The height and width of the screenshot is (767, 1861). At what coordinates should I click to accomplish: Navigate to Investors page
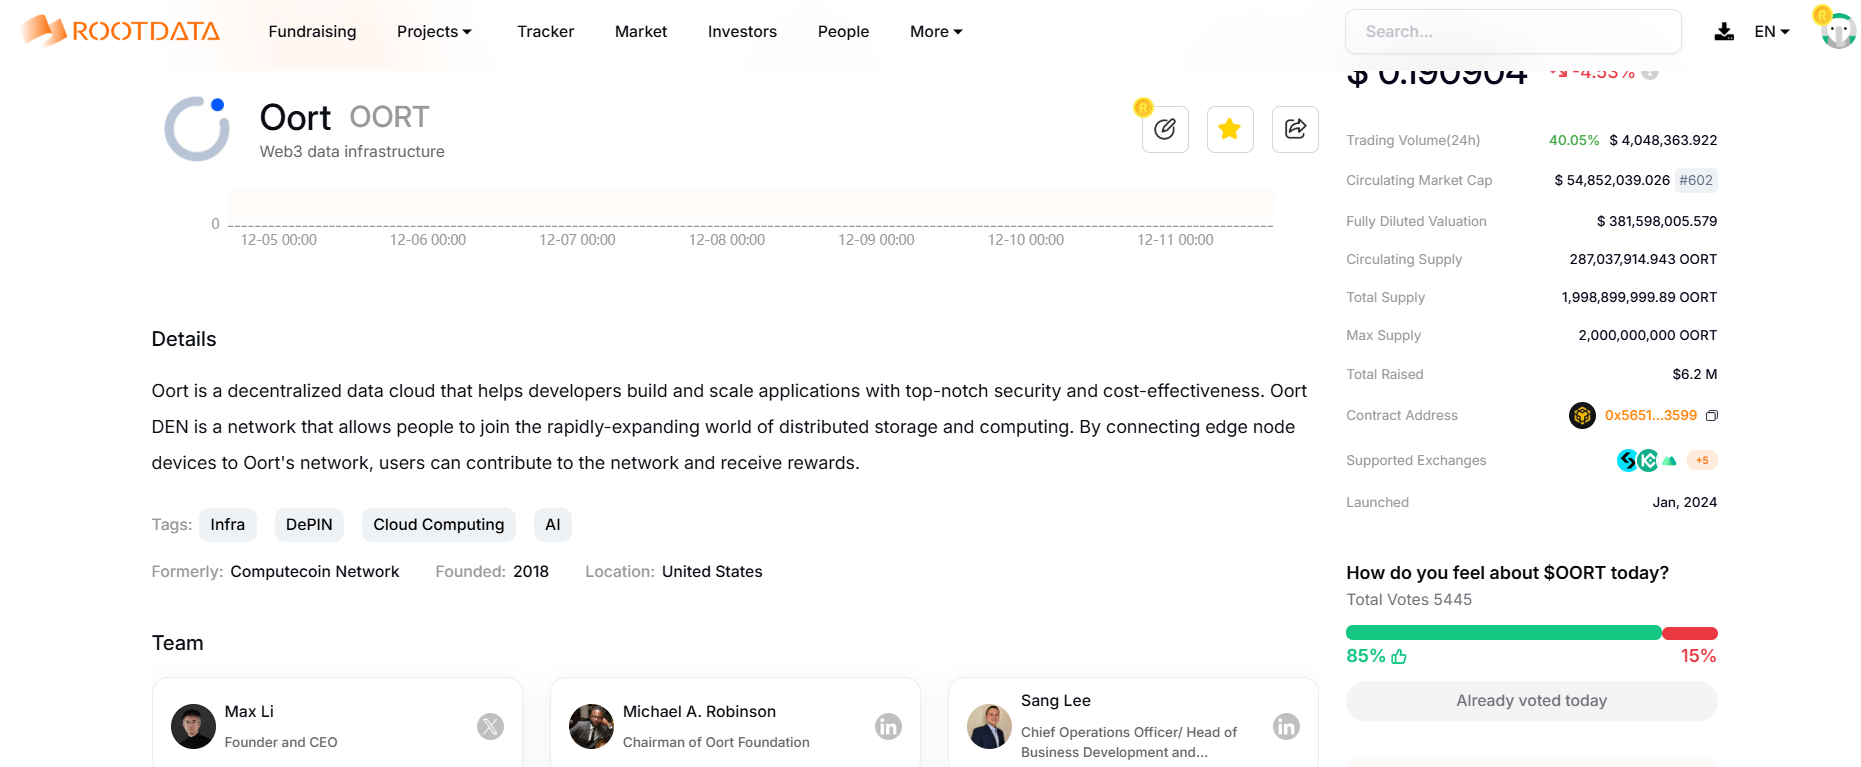pos(742,31)
